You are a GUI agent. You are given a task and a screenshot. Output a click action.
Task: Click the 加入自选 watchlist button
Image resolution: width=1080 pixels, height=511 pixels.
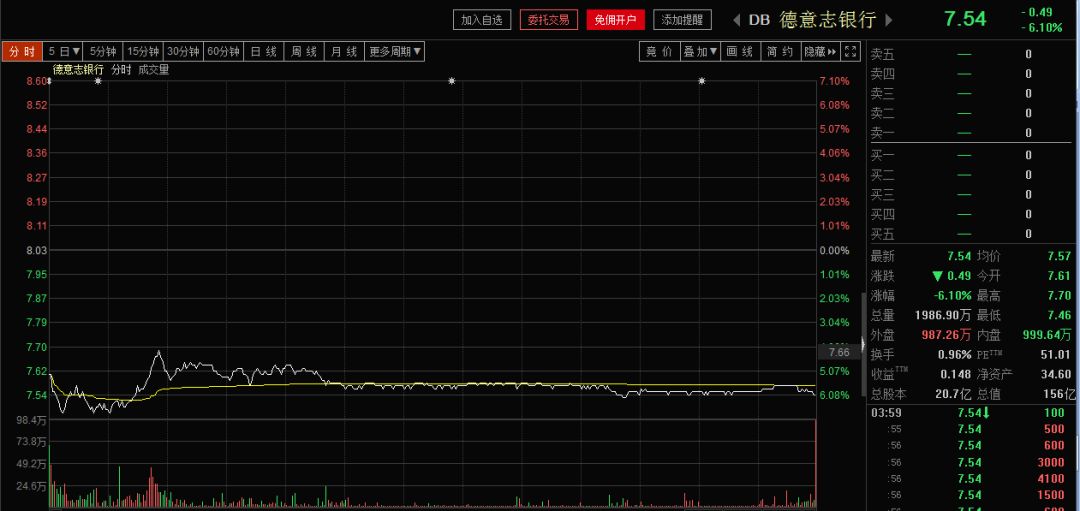pos(482,20)
